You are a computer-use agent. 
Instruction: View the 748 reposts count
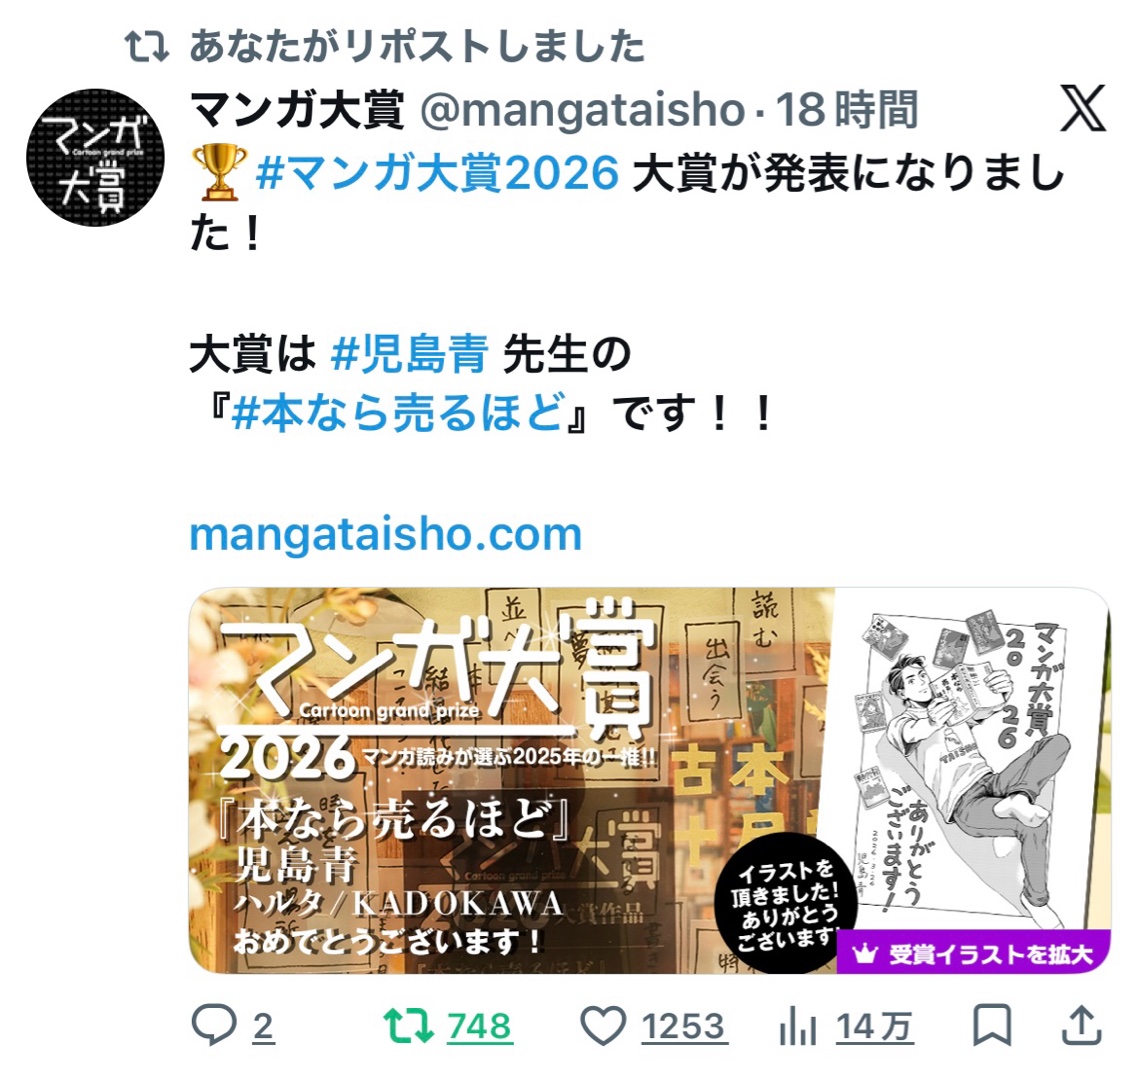click(480, 1026)
